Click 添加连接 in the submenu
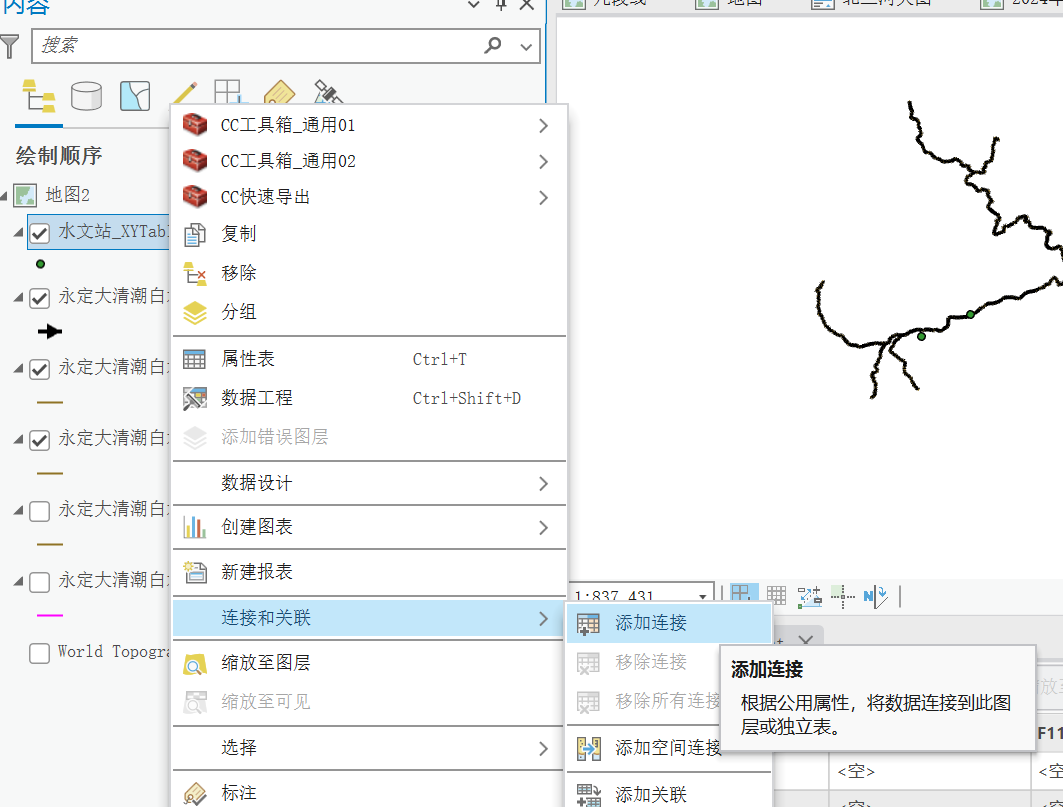Image resolution: width=1063 pixels, height=807 pixels. [x=669, y=623]
